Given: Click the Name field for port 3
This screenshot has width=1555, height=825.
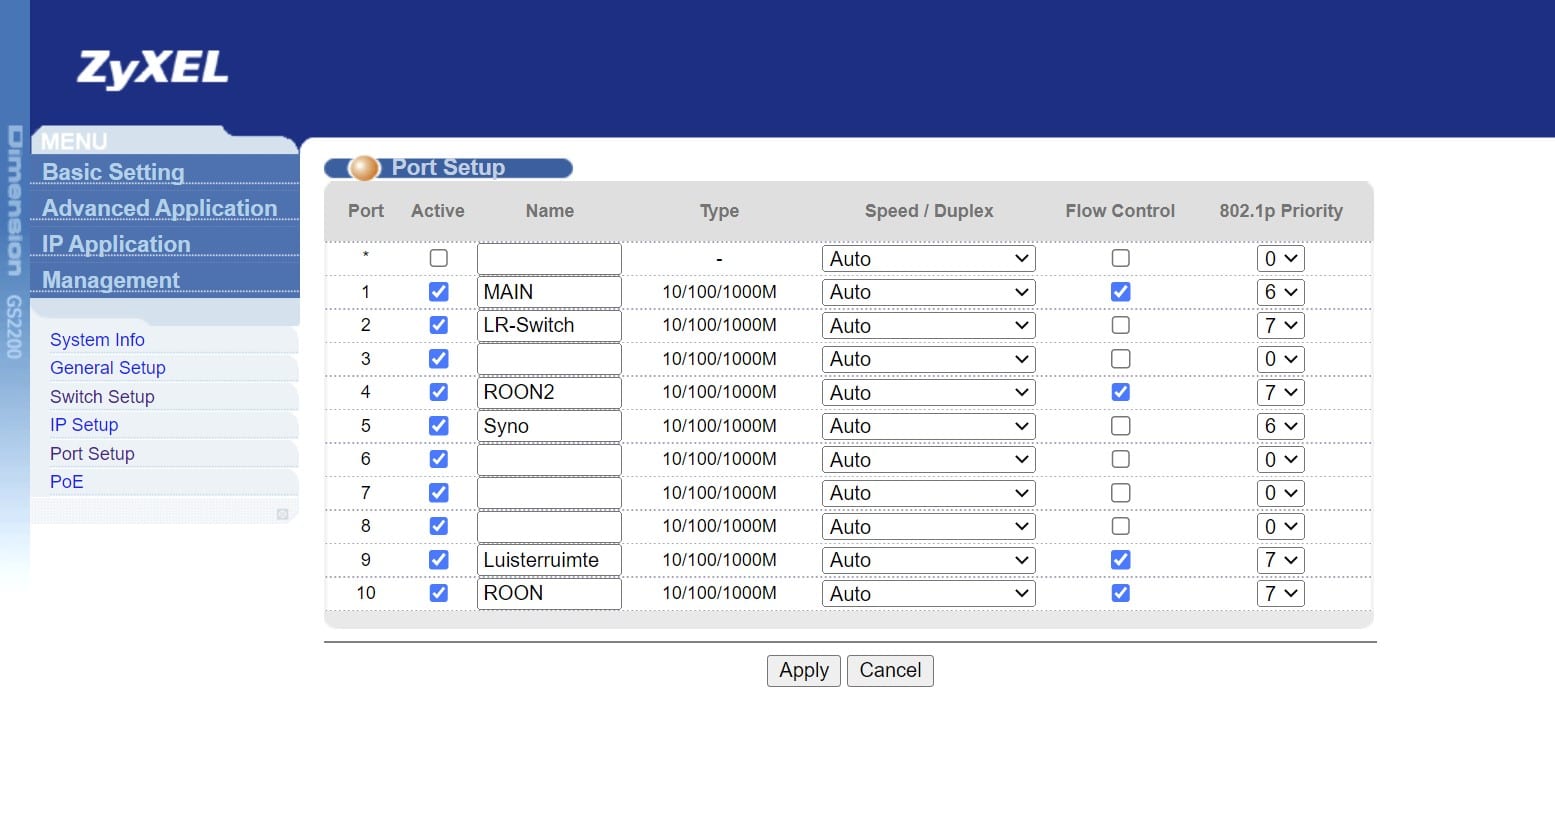Looking at the screenshot, I should (x=549, y=359).
